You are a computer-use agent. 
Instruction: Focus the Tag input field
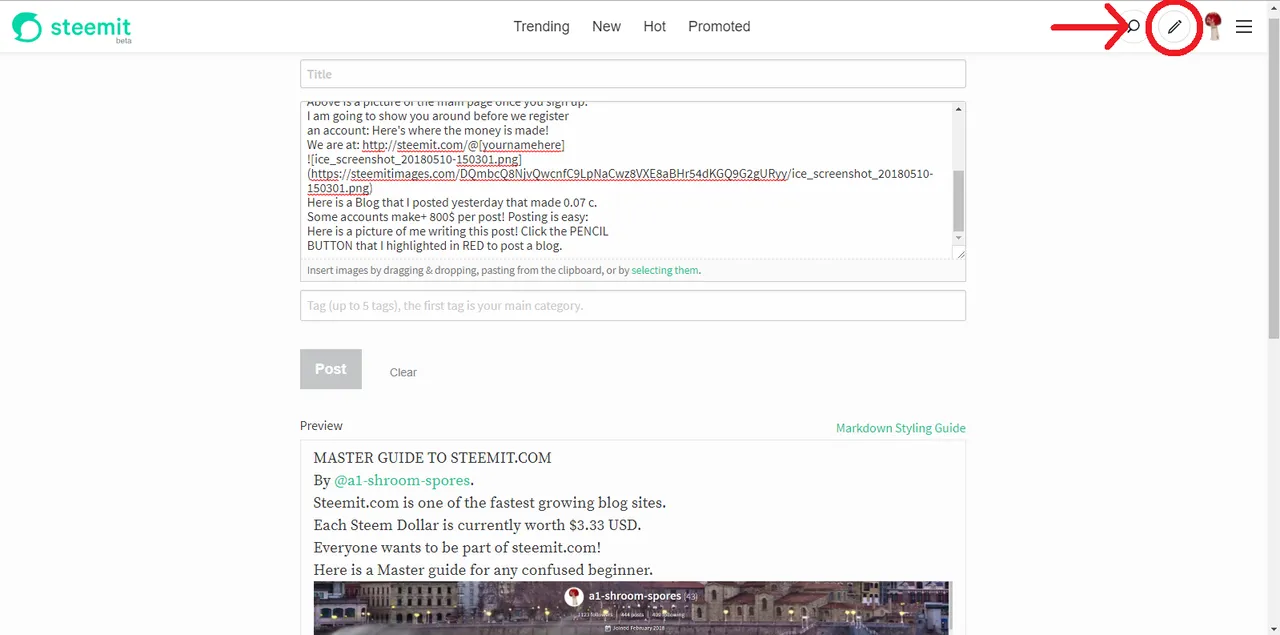click(x=633, y=305)
